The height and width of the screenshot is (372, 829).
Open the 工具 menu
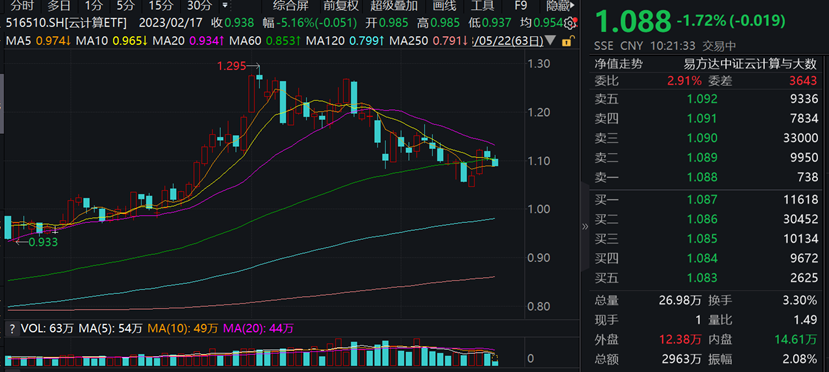coord(482,6)
